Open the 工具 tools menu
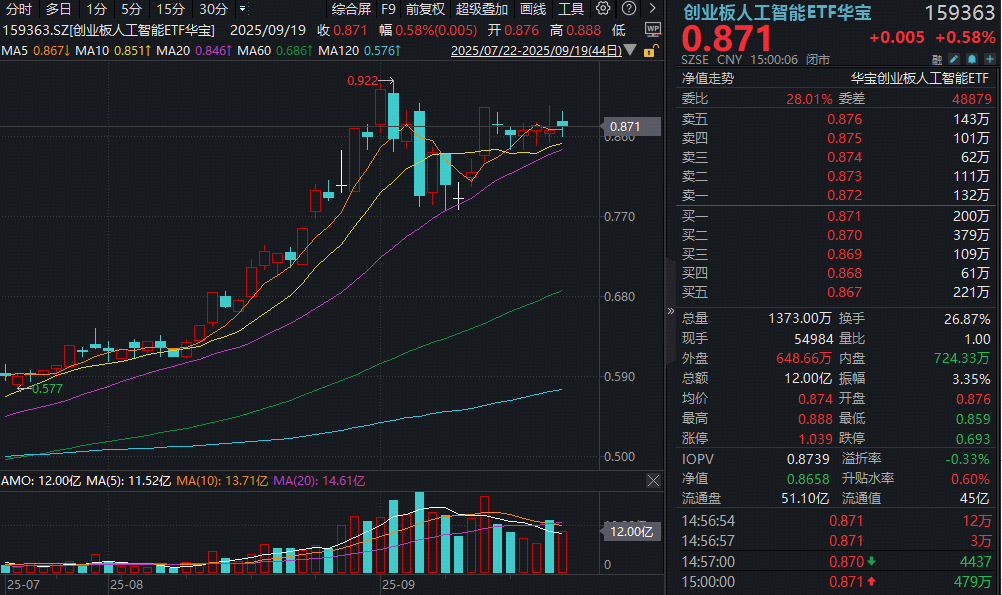The height and width of the screenshot is (595, 1002). click(569, 8)
